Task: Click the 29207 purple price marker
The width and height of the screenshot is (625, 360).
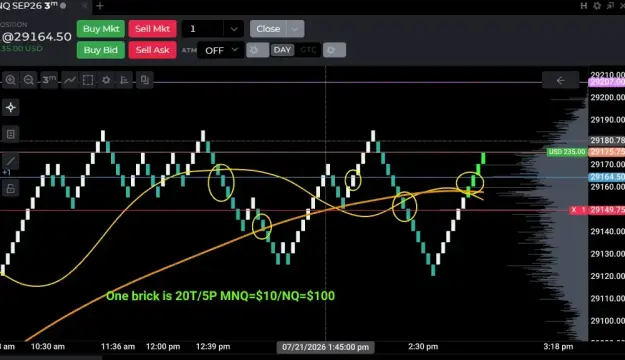Action: 607,82
